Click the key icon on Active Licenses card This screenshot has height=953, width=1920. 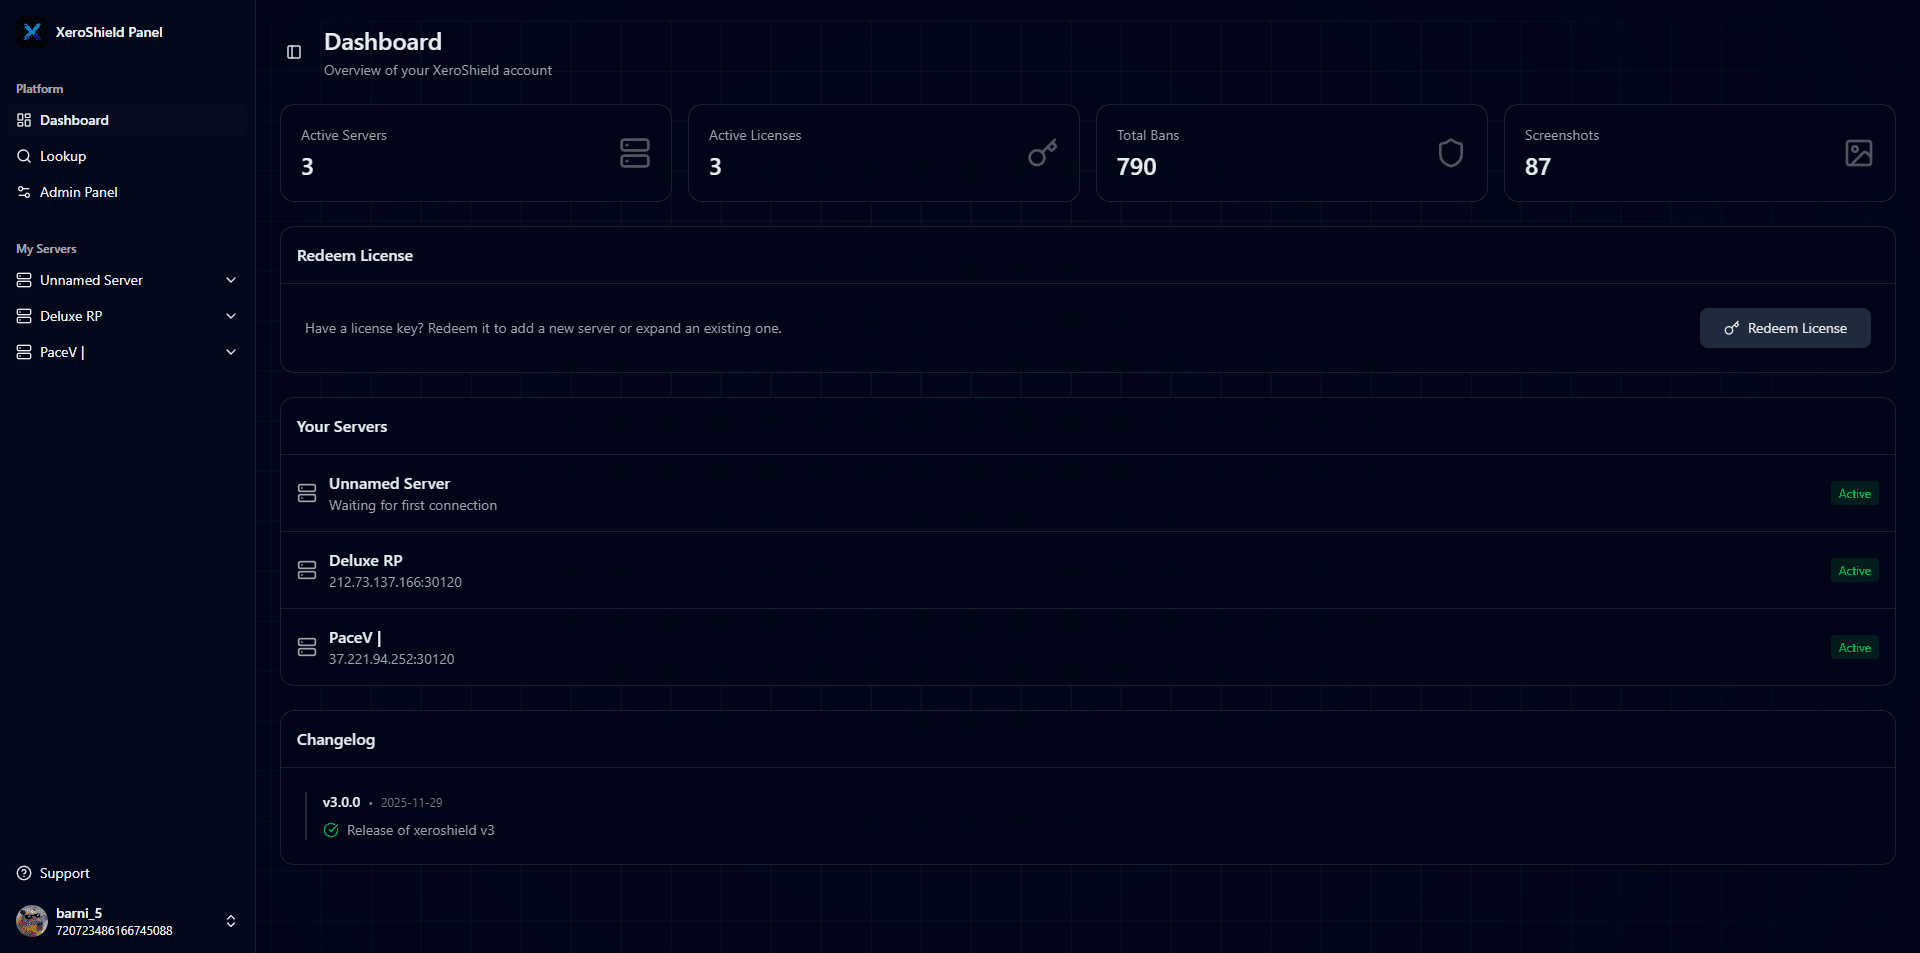[1041, 153]
